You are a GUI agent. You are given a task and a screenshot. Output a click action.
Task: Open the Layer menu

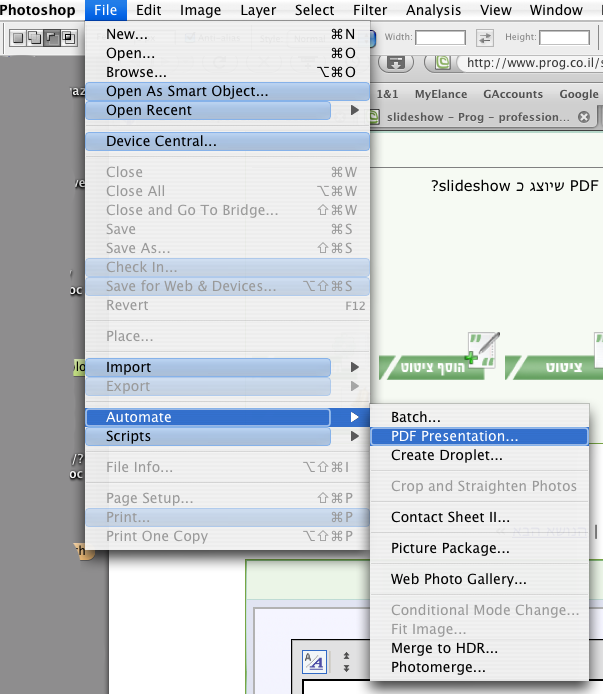[258, 10]
